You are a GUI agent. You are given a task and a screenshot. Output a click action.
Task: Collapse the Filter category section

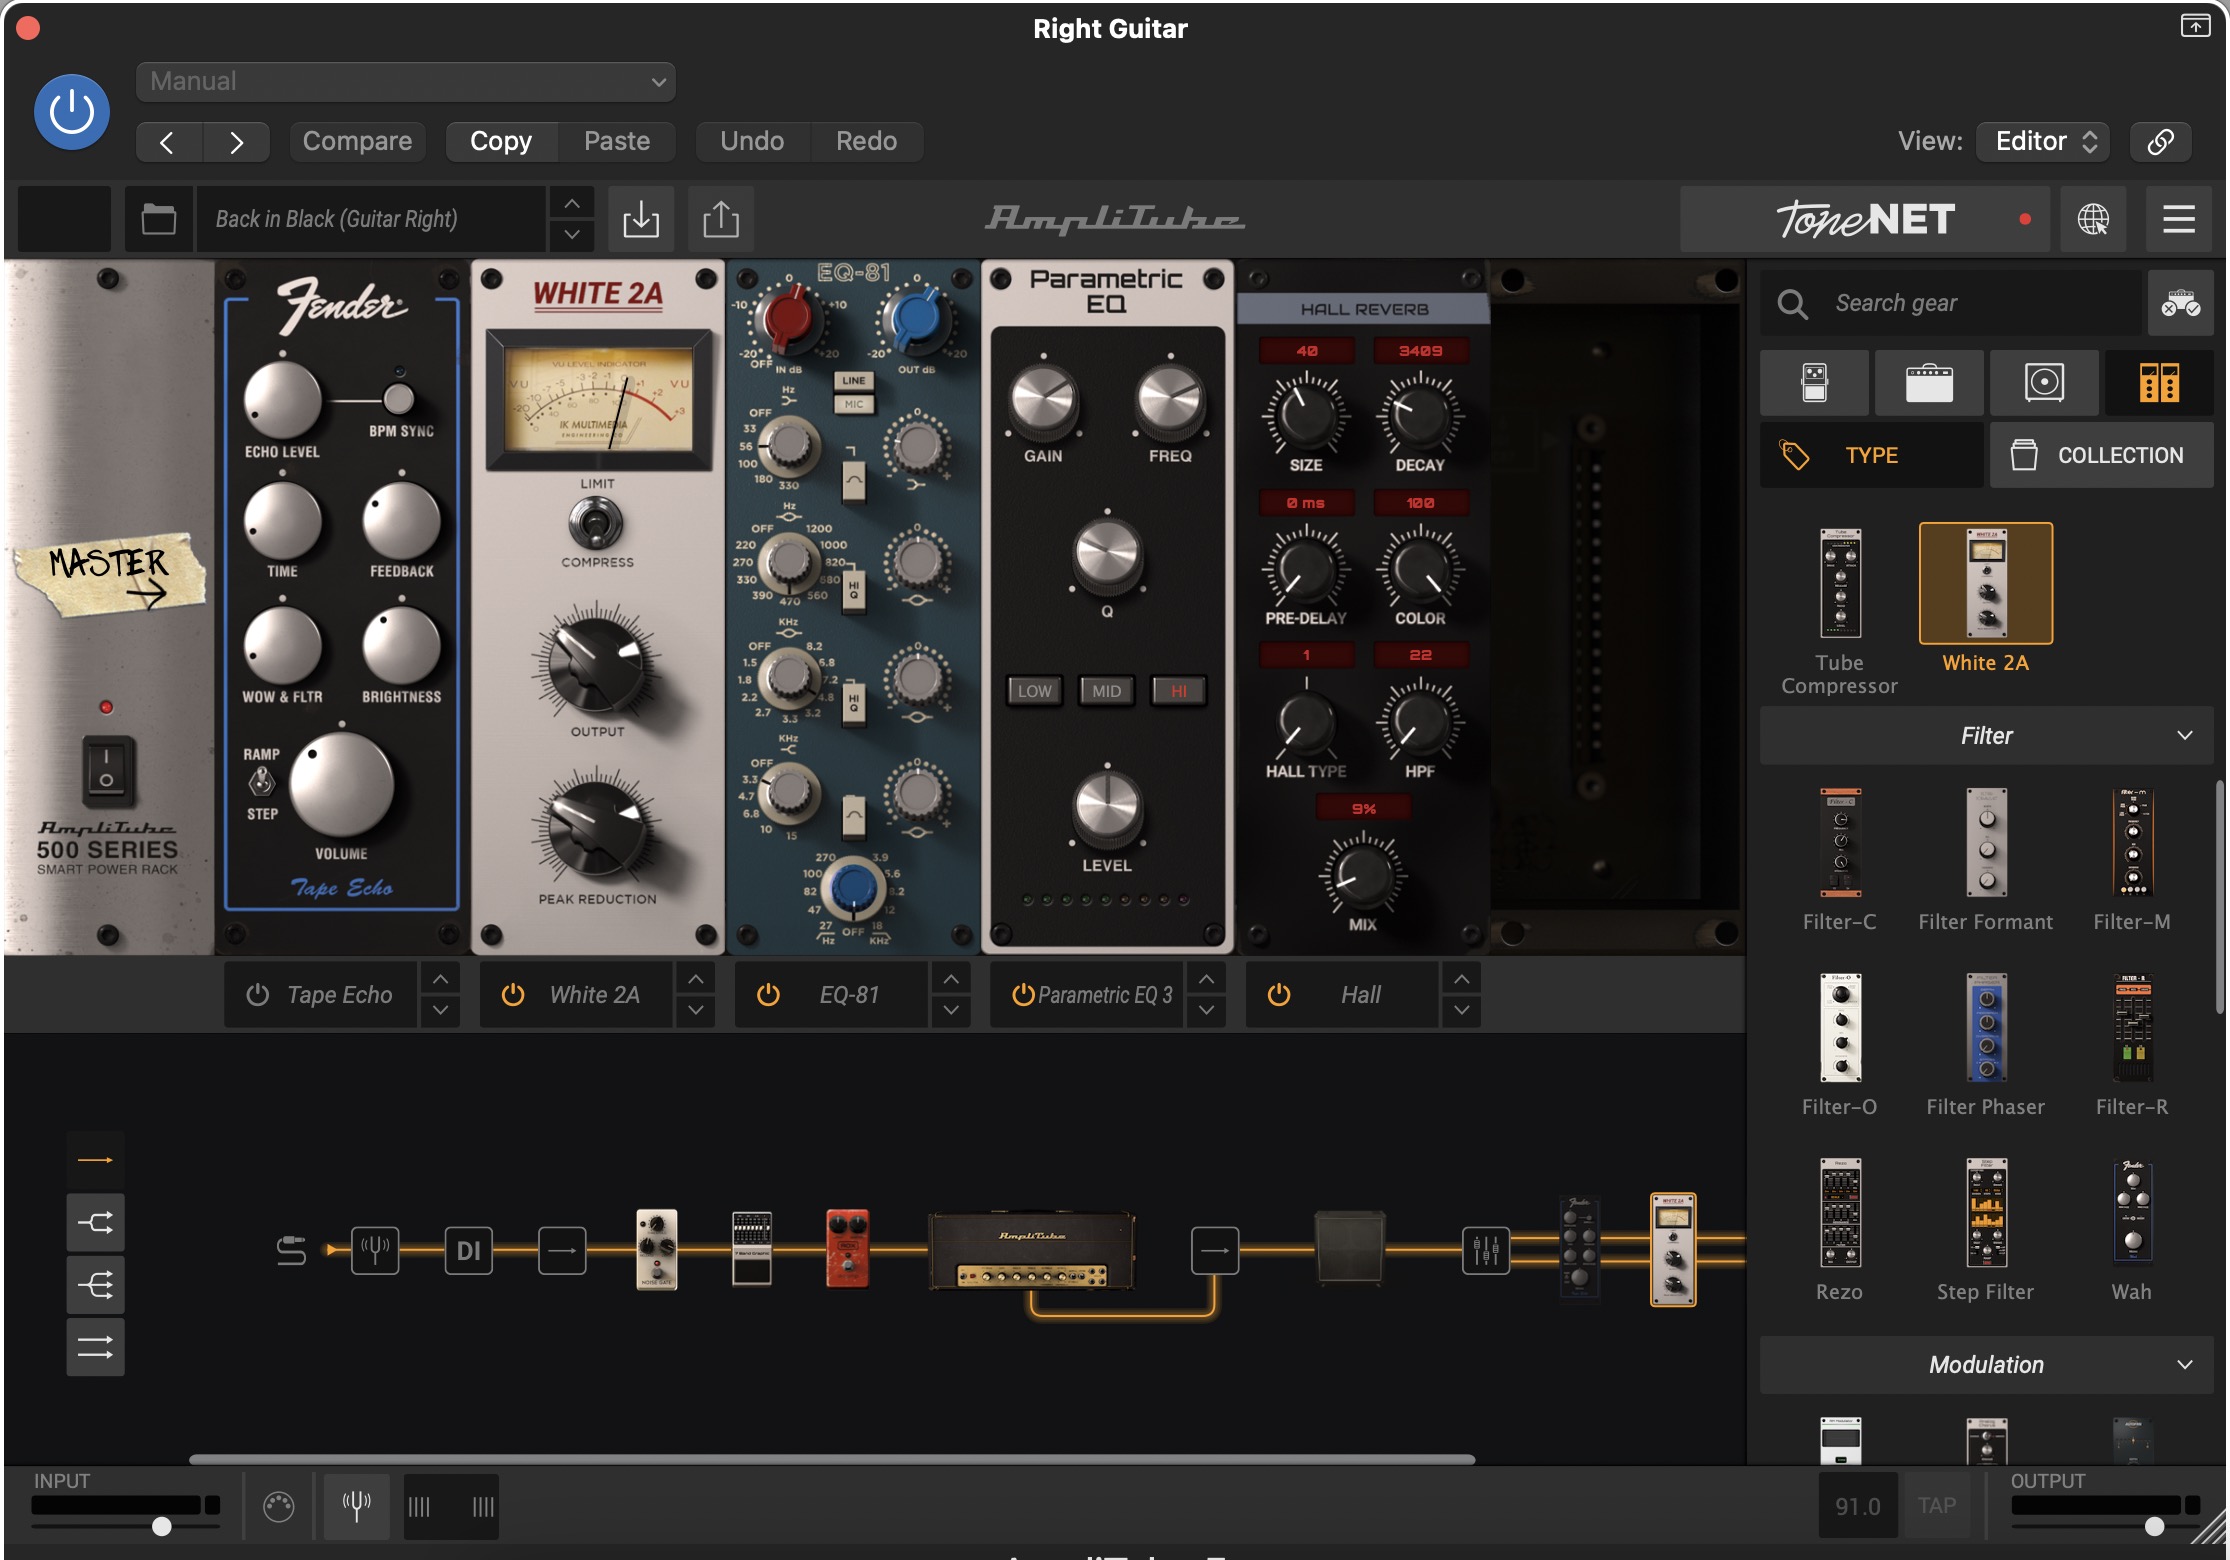coord(1986,736)
